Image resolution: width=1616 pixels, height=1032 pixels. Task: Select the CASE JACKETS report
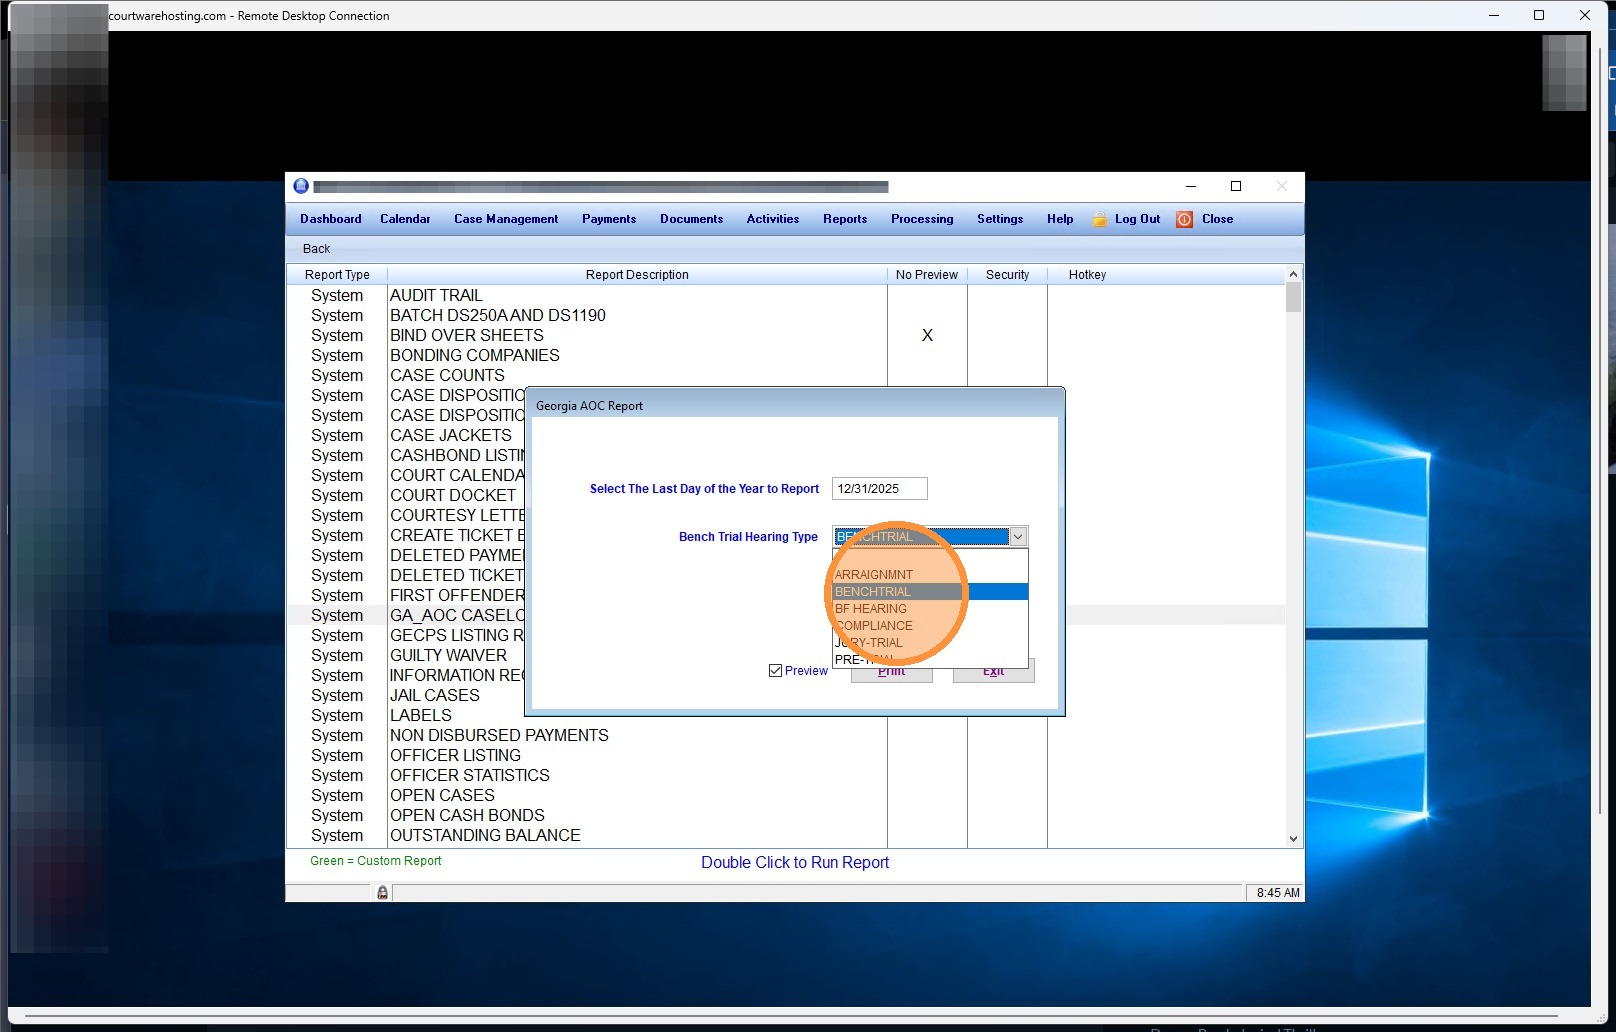click(451, 435)
